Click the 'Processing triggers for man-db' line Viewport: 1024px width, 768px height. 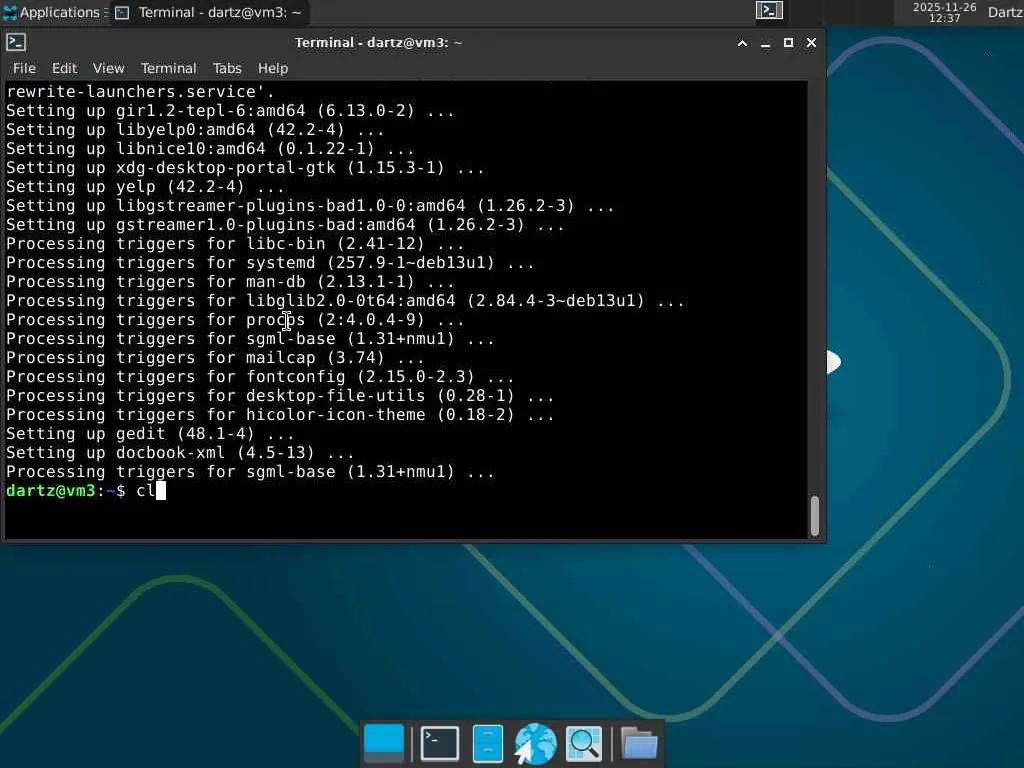tap(230, 281)
